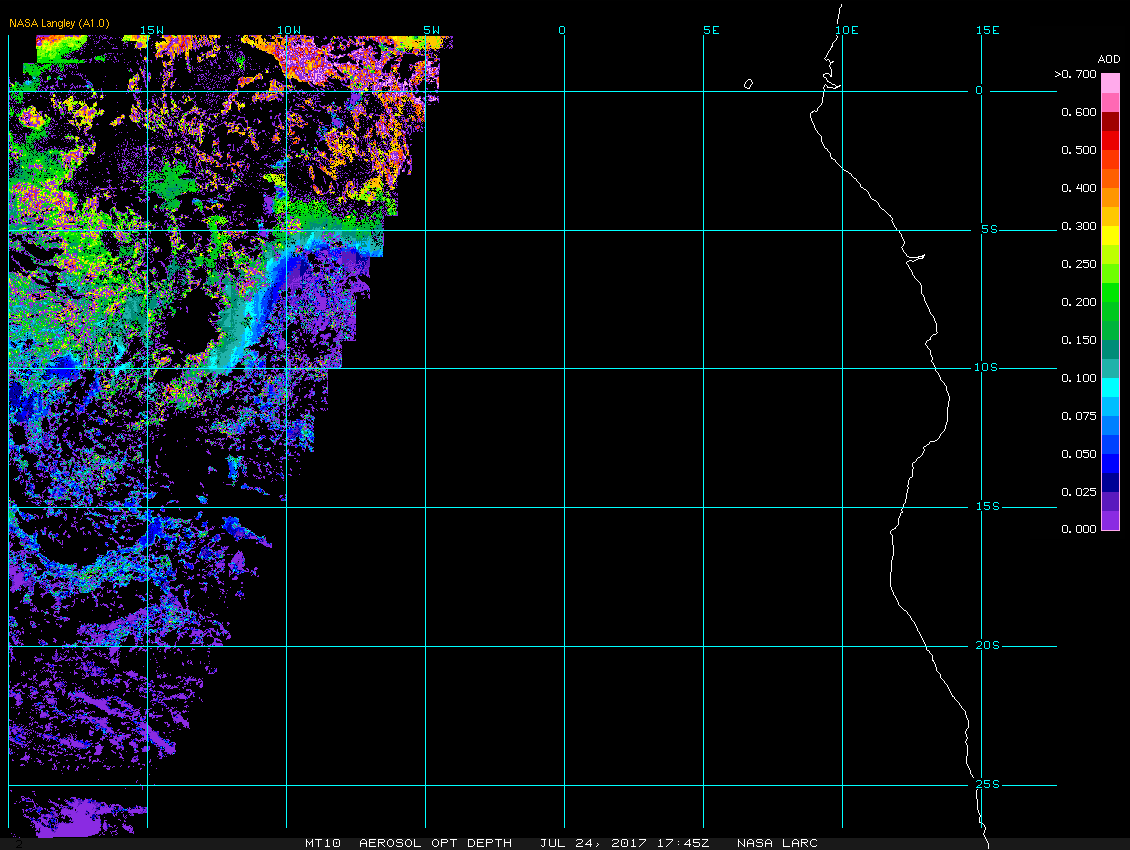Click the 15S latitude label
The image size is (1130, 850).
987,507
